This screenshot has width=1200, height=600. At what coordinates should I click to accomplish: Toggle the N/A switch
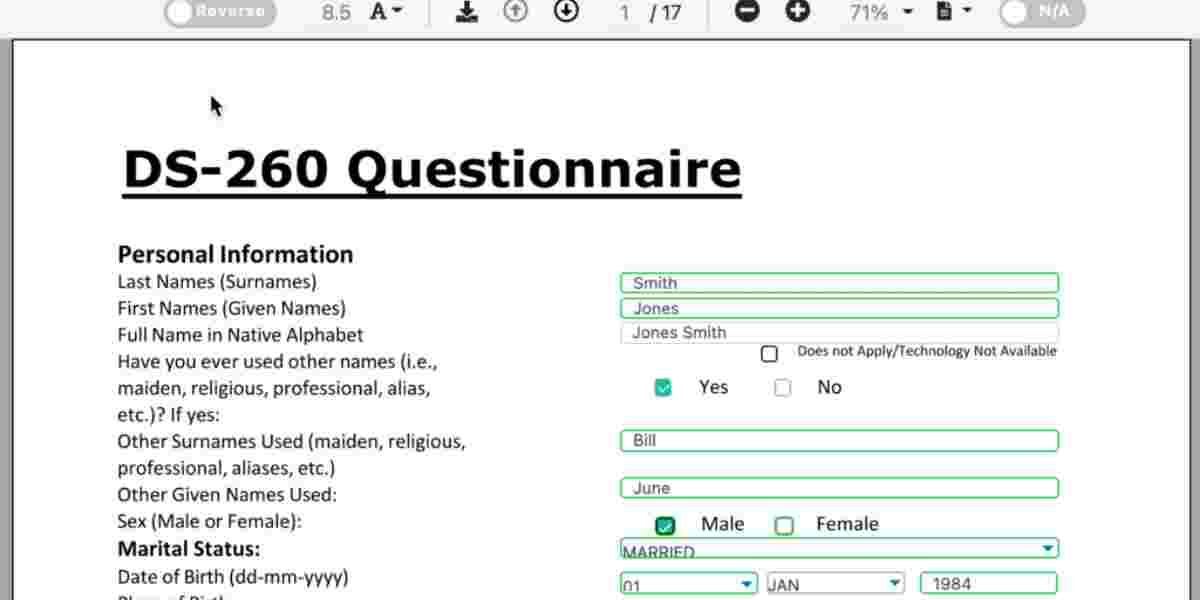click(1041, 12)
